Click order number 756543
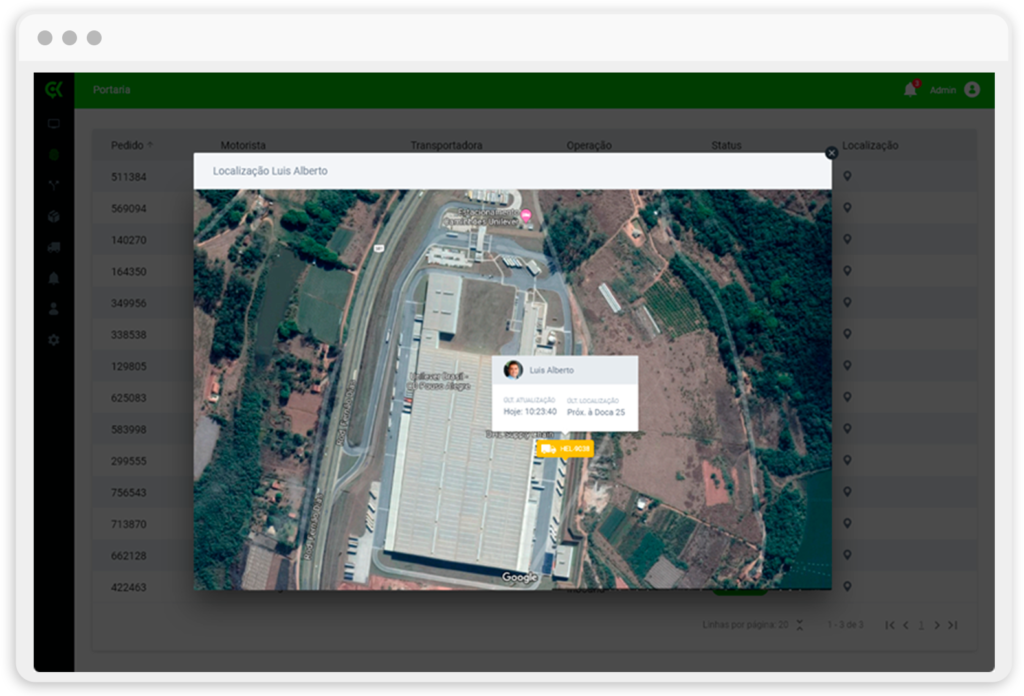This screenshot has width=1024, height=696. tap(129, 492)
